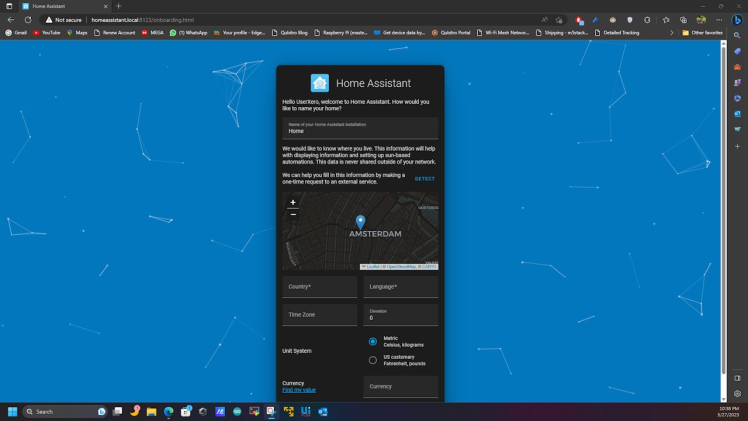Select Metric unit system
Image resolution: width=748 pixels, height=421 pixels.
point(373,341)
